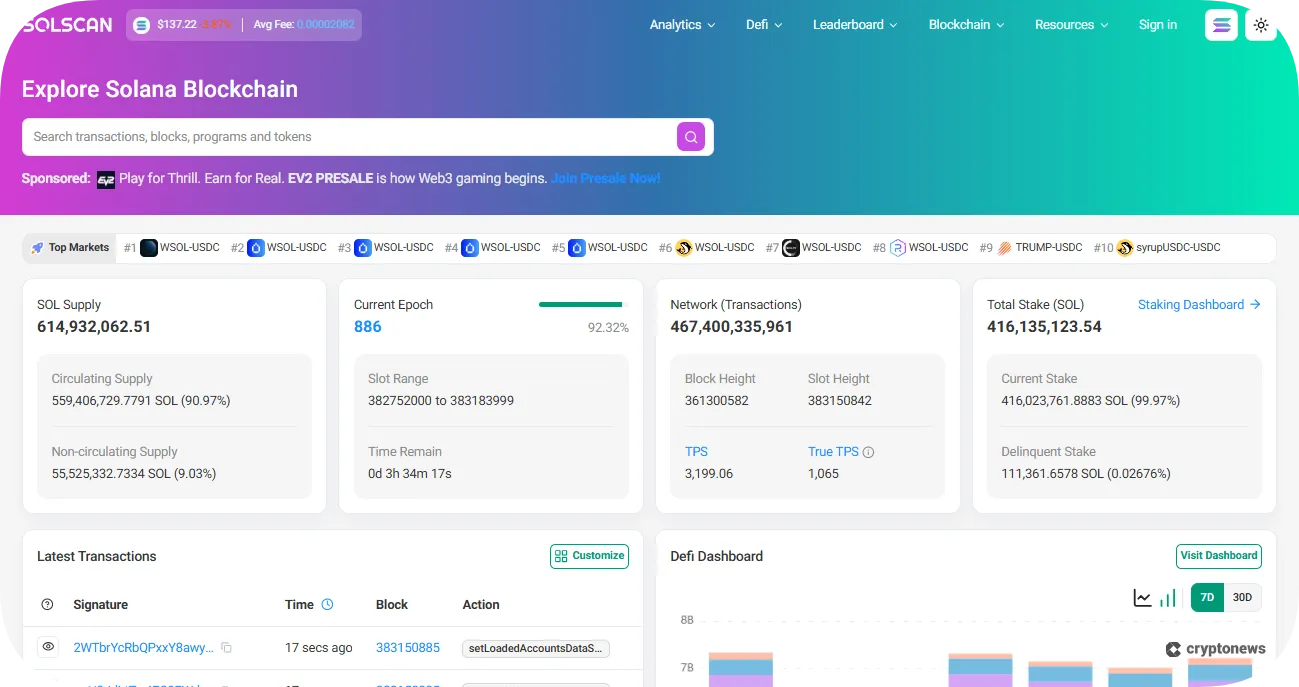Click the magnifier search icon in the search bar
The width and height of the screenshot is (1299, 687).
(691, 136)
